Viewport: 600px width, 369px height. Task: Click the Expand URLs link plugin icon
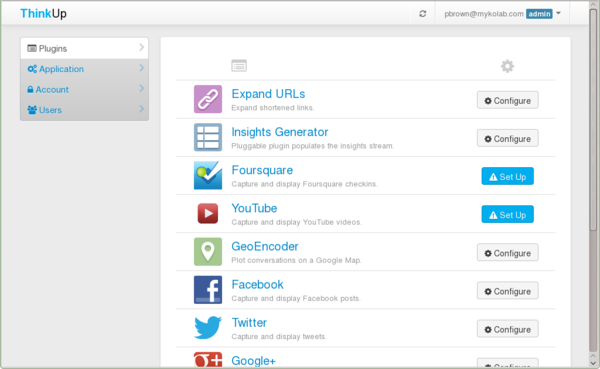click(x=208, y=99)
